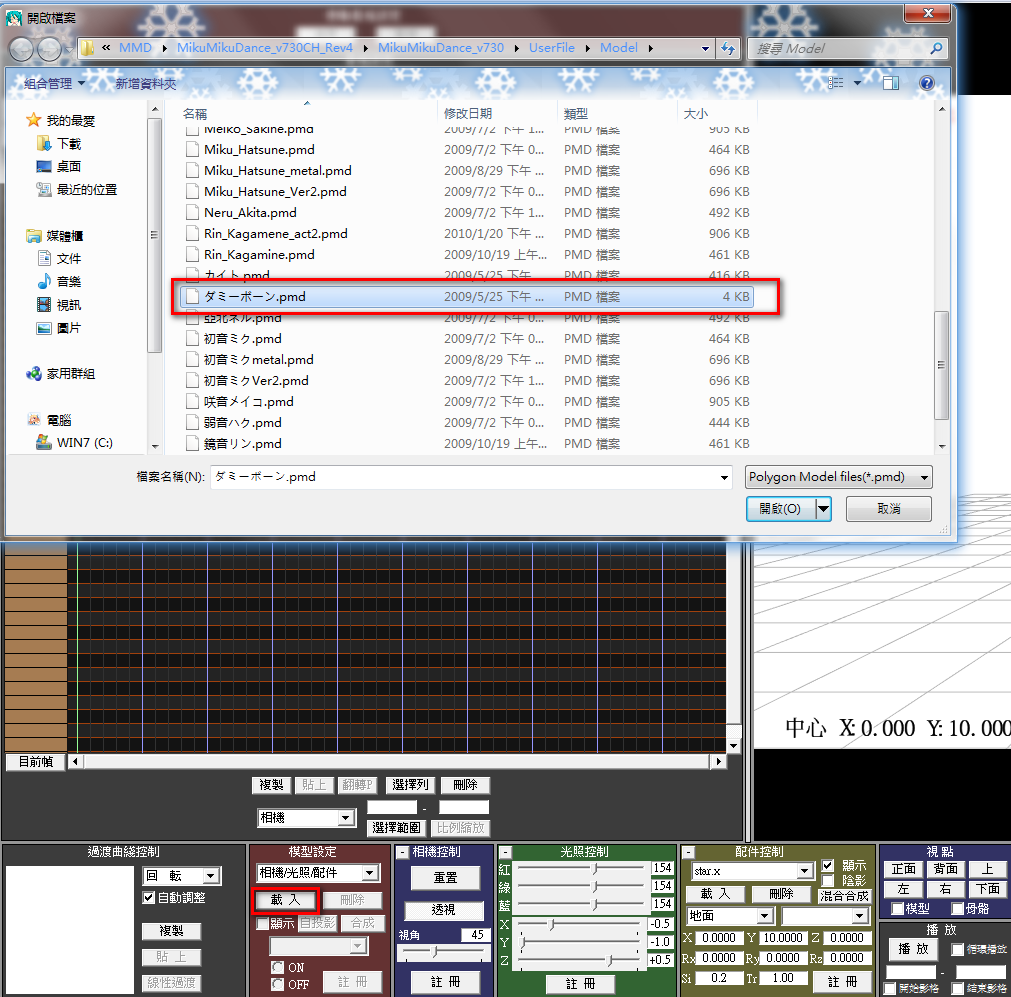Open 最近的位置 (Recent Places) in the sidebar
1011x997 pixels.
77,190
